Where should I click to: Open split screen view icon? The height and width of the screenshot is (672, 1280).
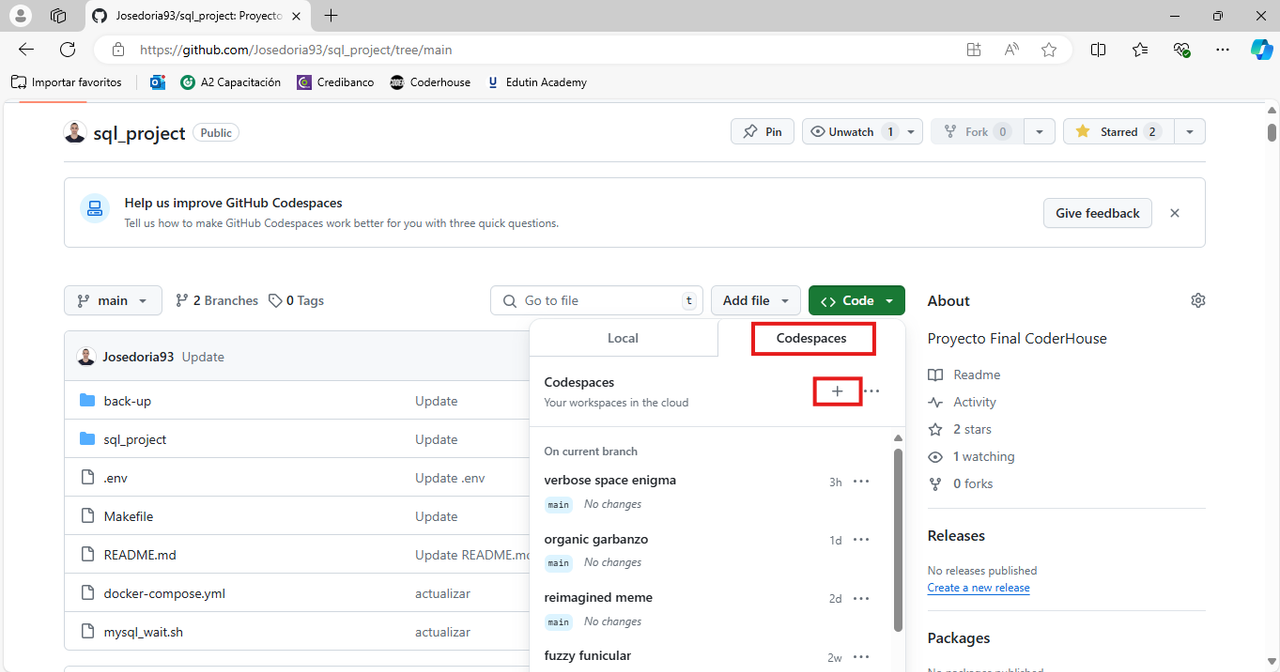coord(1098,49)
